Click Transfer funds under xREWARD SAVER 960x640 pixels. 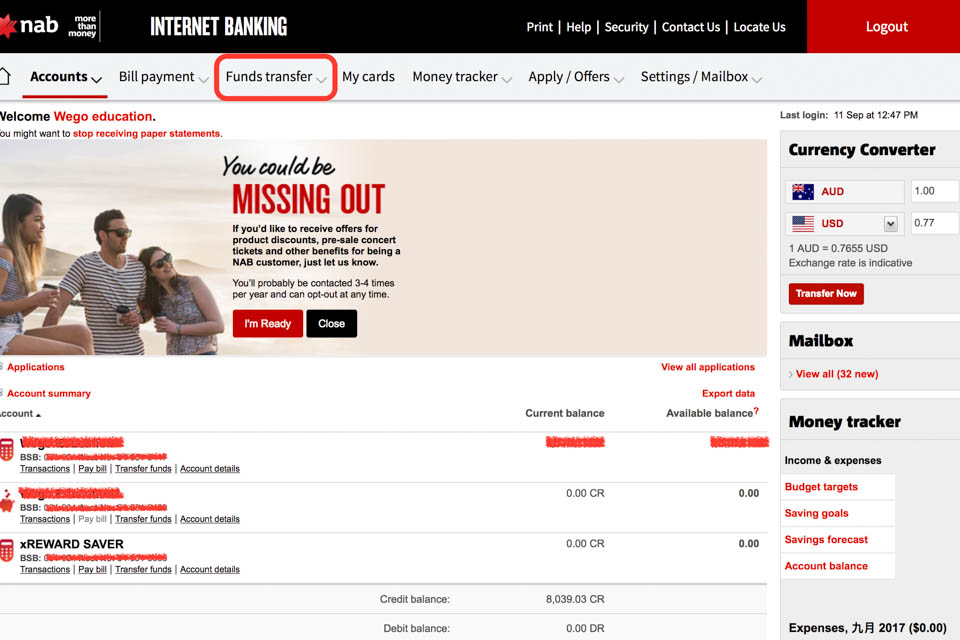point(143,570)
